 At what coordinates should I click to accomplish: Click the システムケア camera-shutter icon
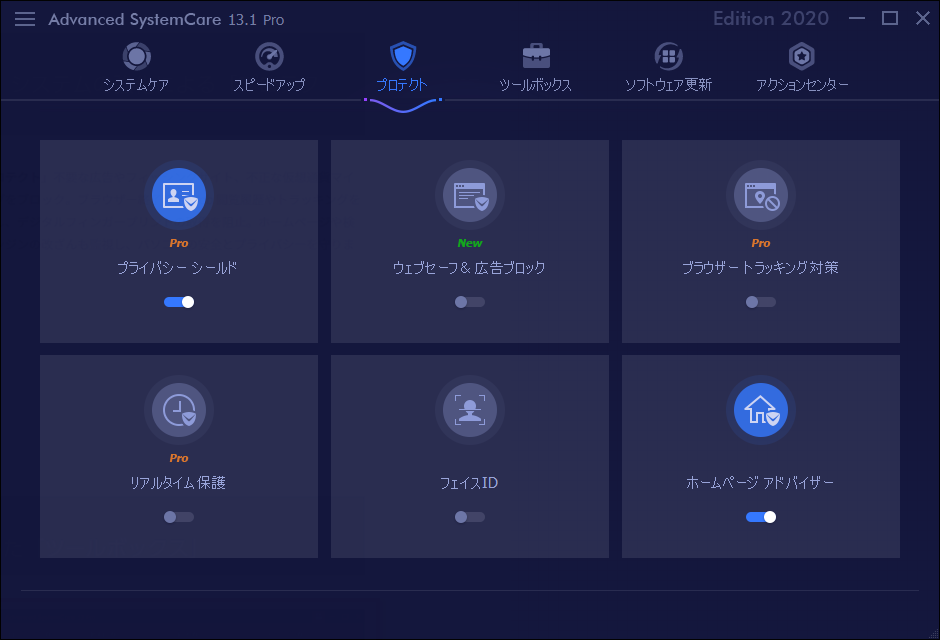[137, 56]
